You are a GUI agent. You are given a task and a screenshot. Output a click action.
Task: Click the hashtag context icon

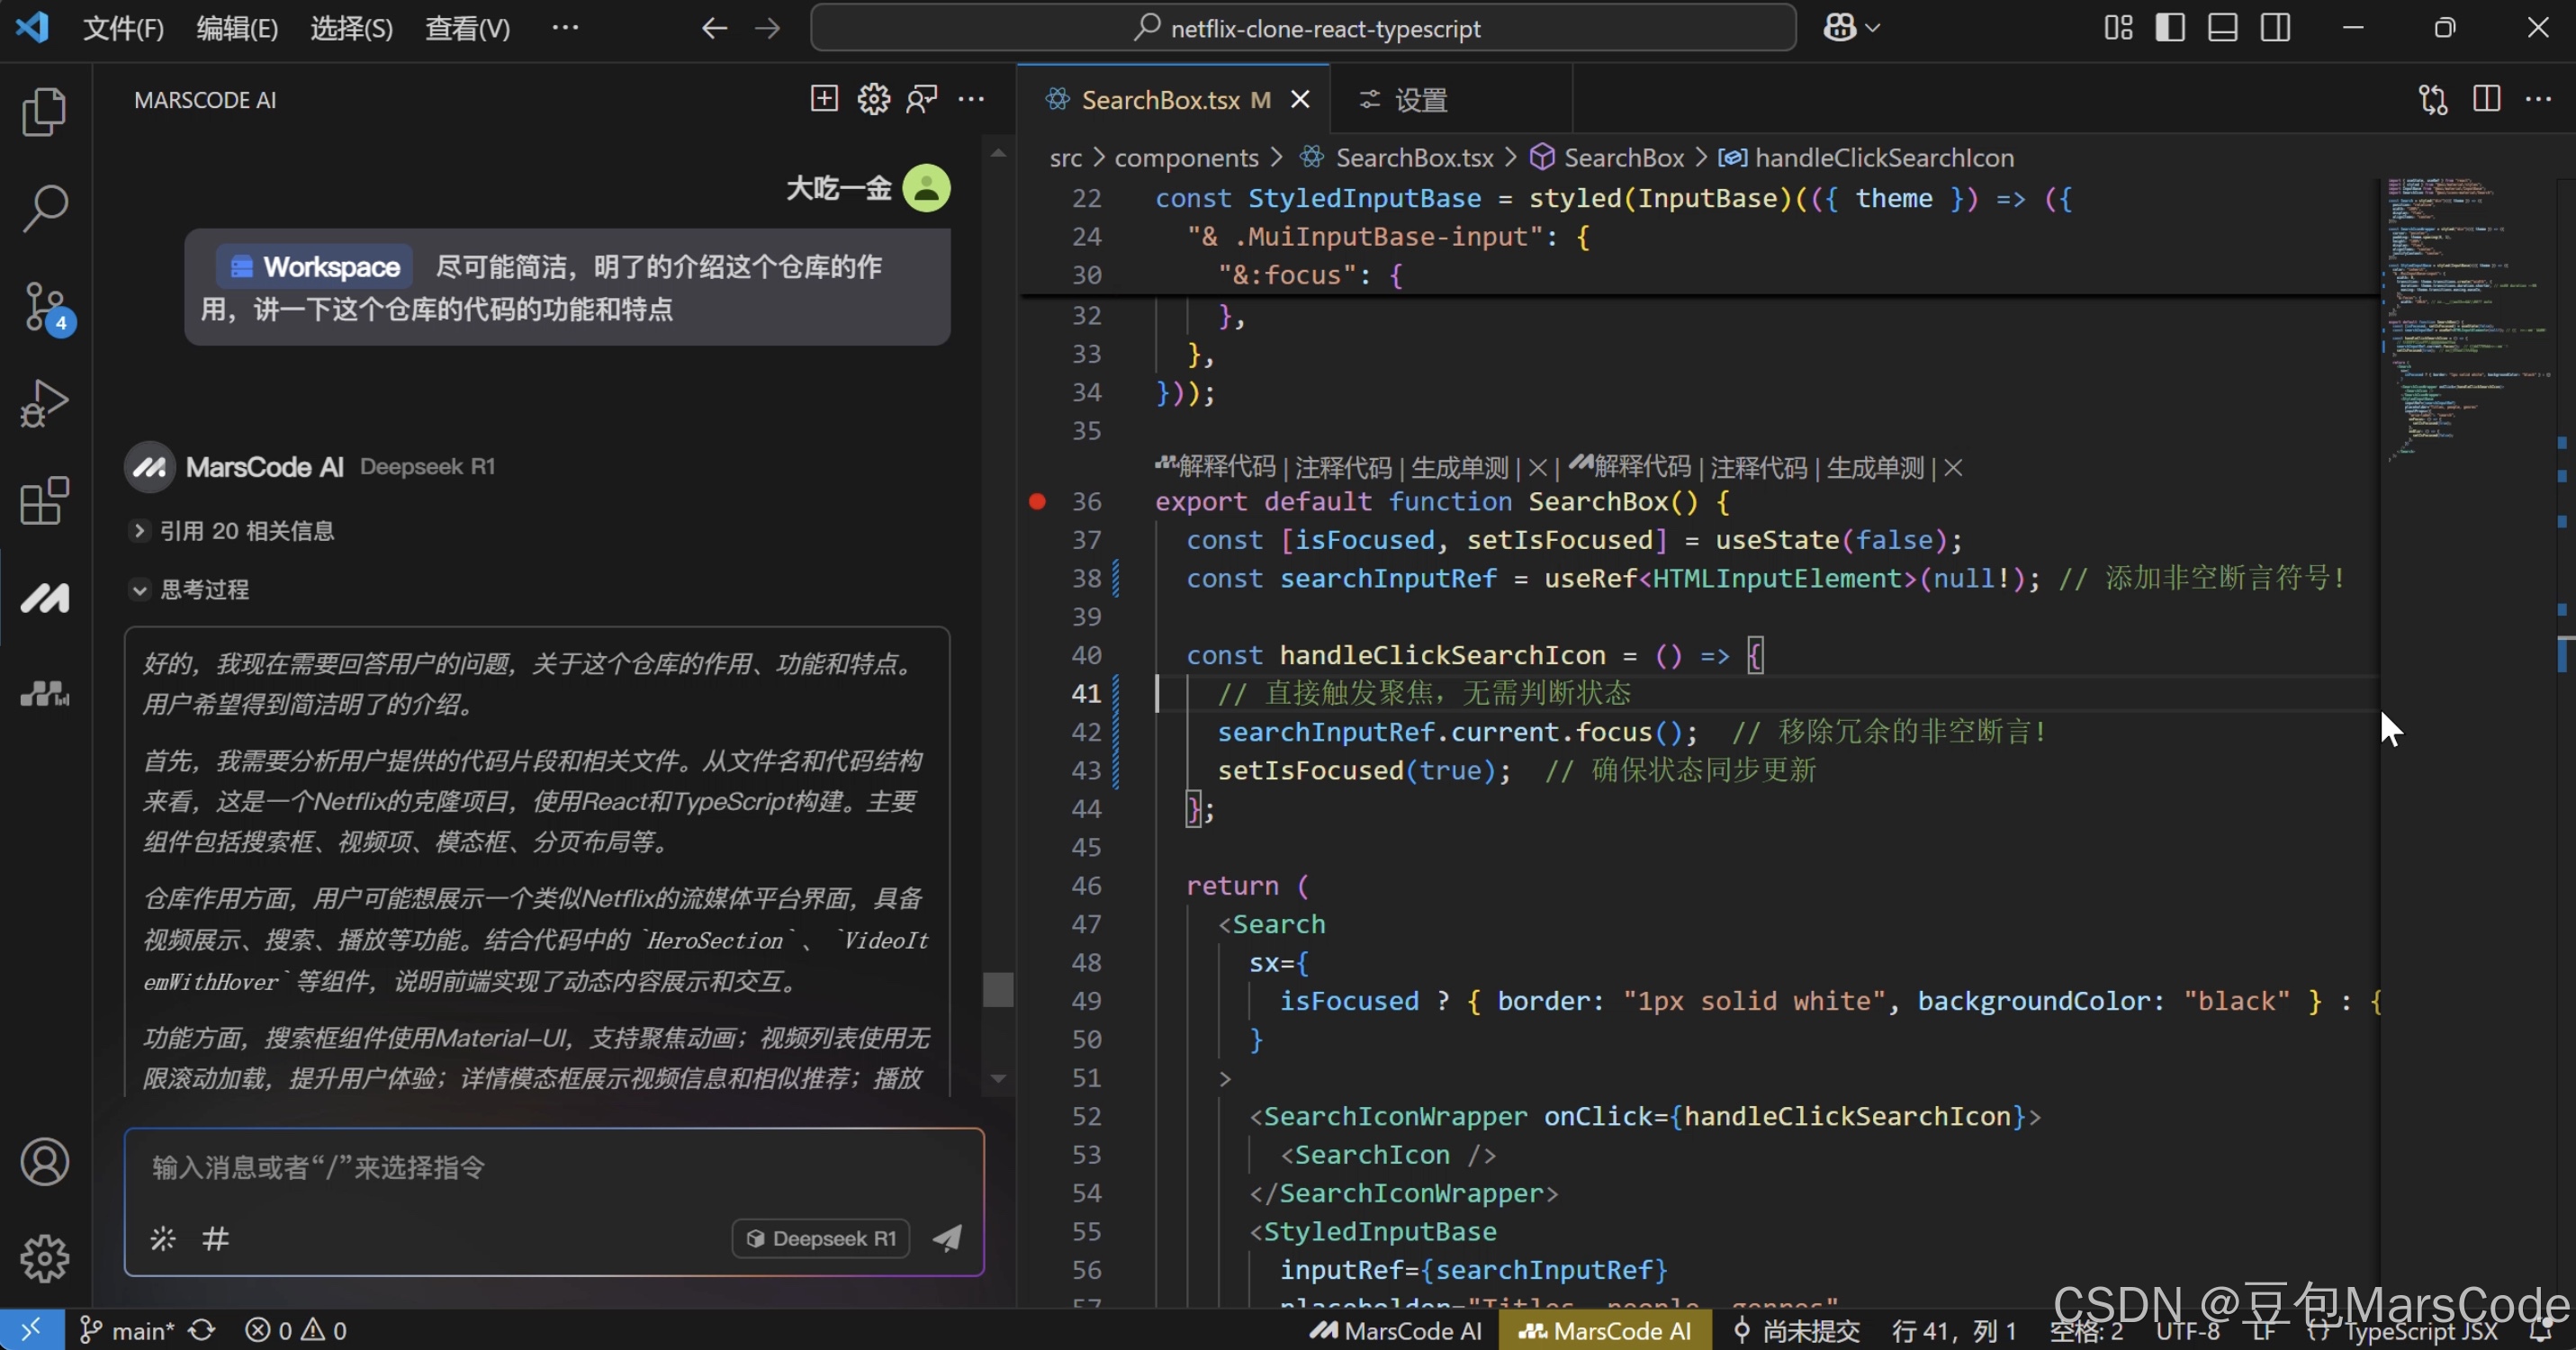215,1239
